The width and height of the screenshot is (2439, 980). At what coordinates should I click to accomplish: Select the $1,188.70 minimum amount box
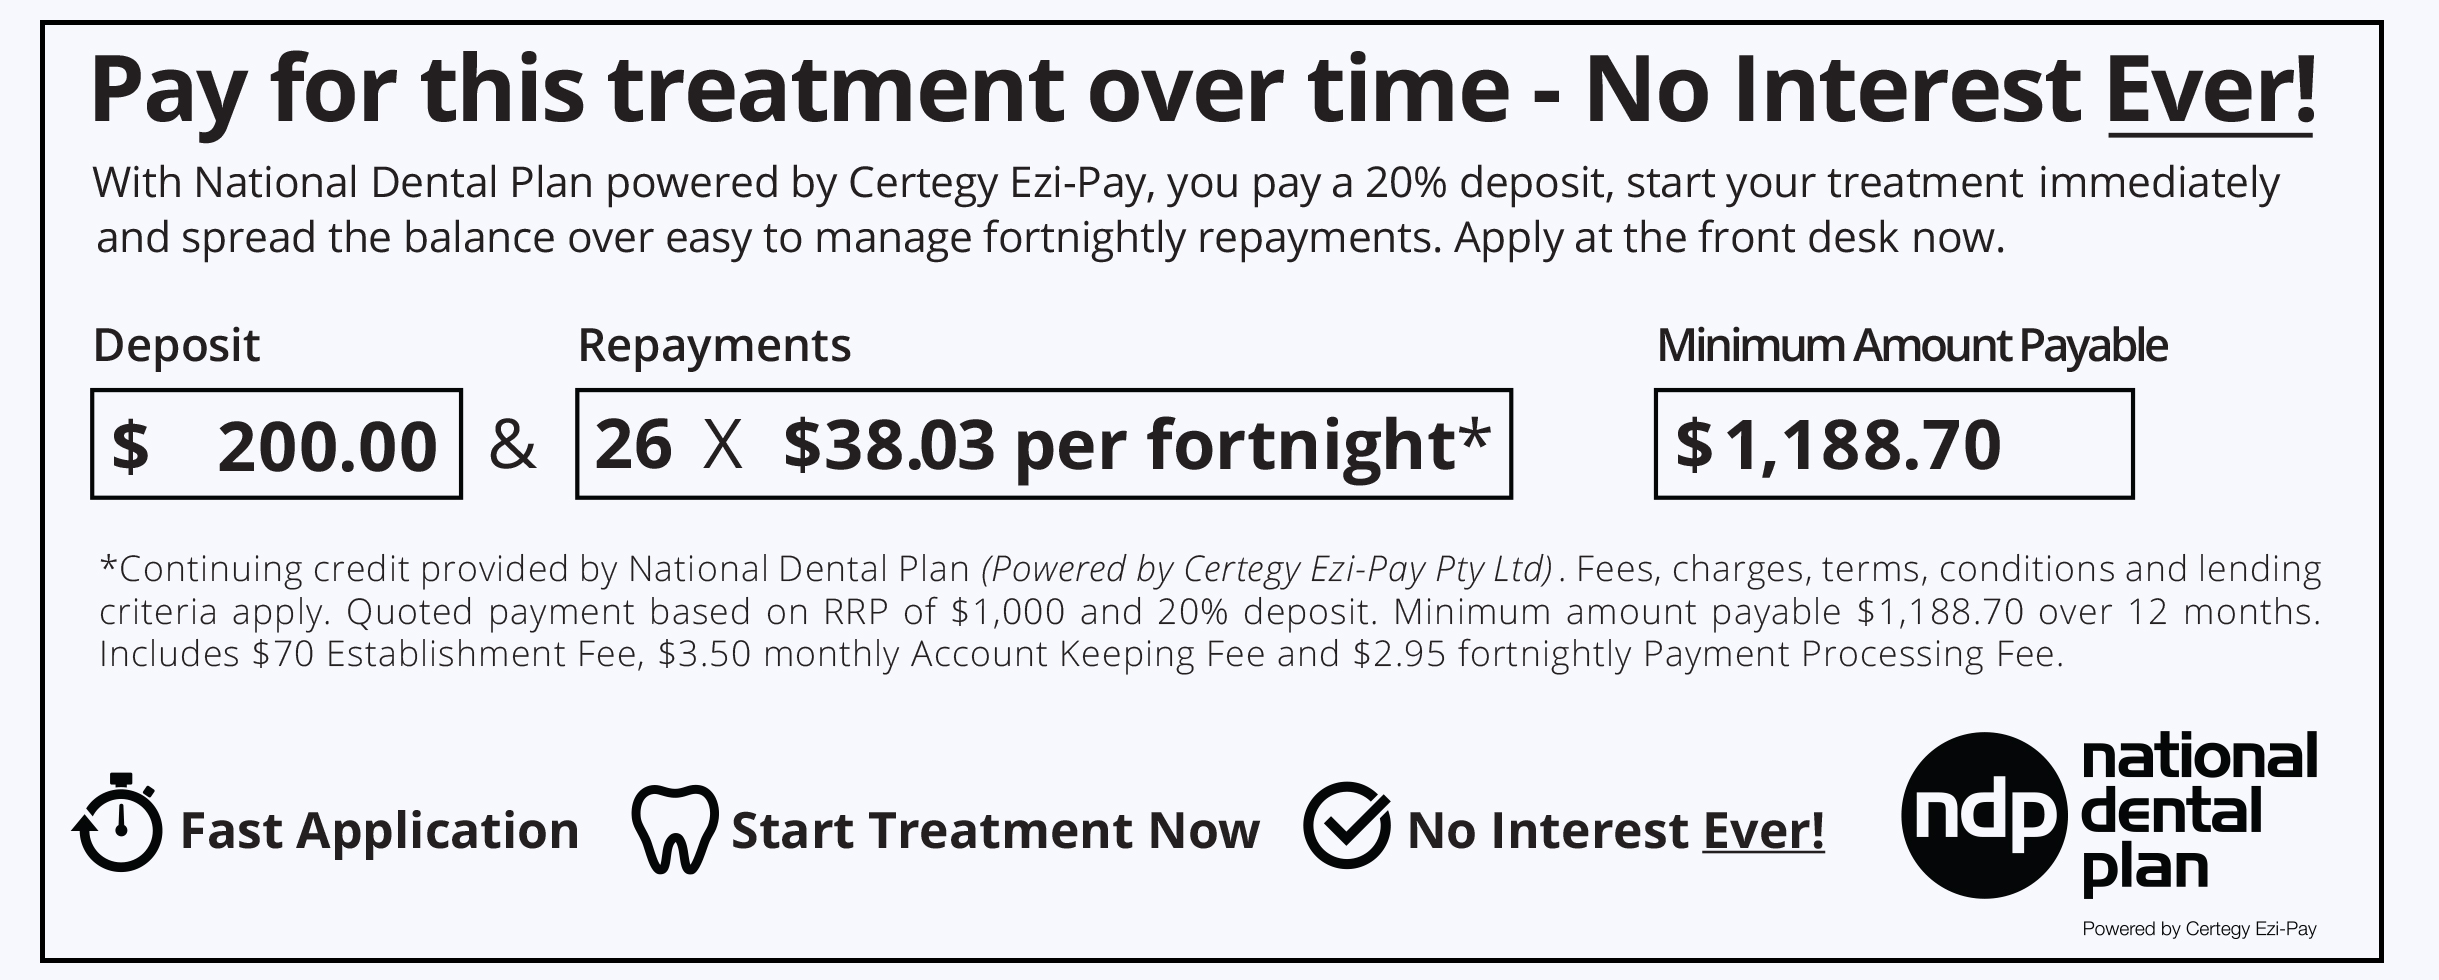click(1893, 444)
